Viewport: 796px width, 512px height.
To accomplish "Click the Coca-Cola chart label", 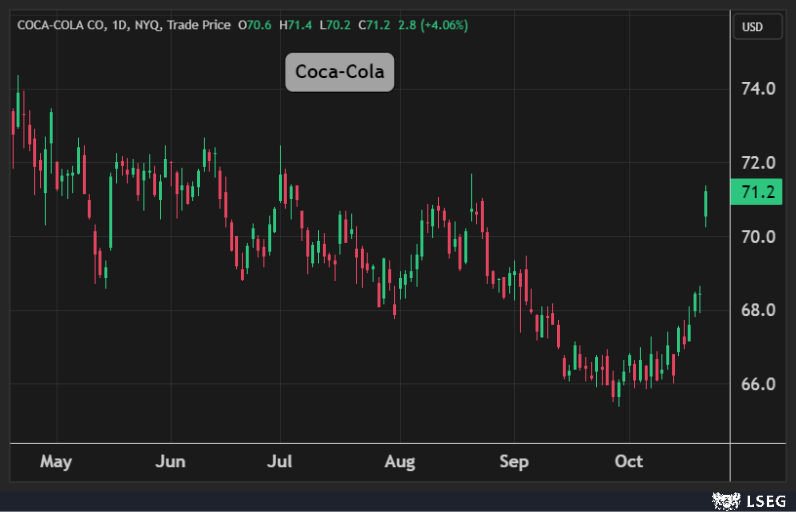I will 339,72.
